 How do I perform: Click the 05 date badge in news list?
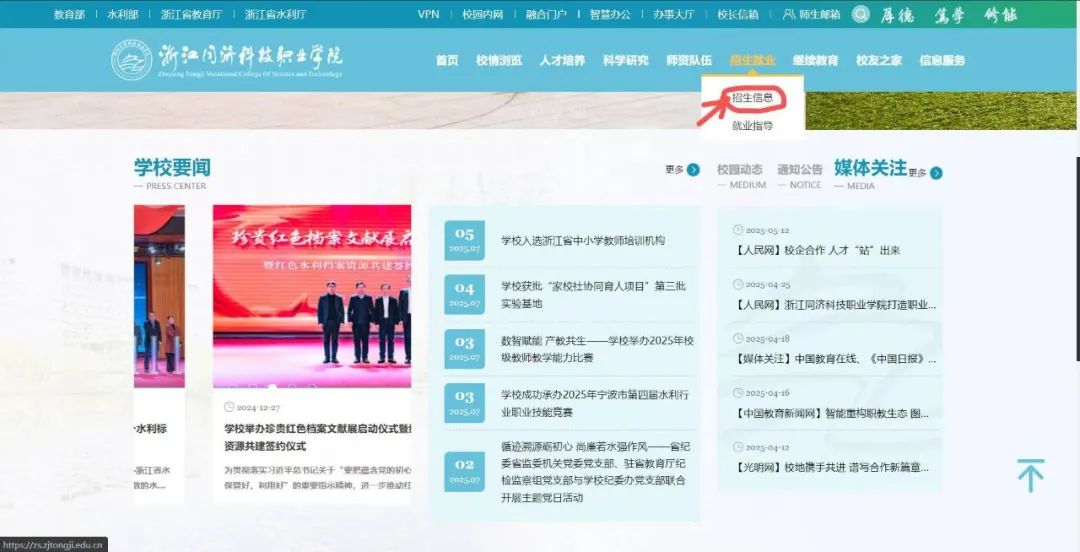(464, 240)
